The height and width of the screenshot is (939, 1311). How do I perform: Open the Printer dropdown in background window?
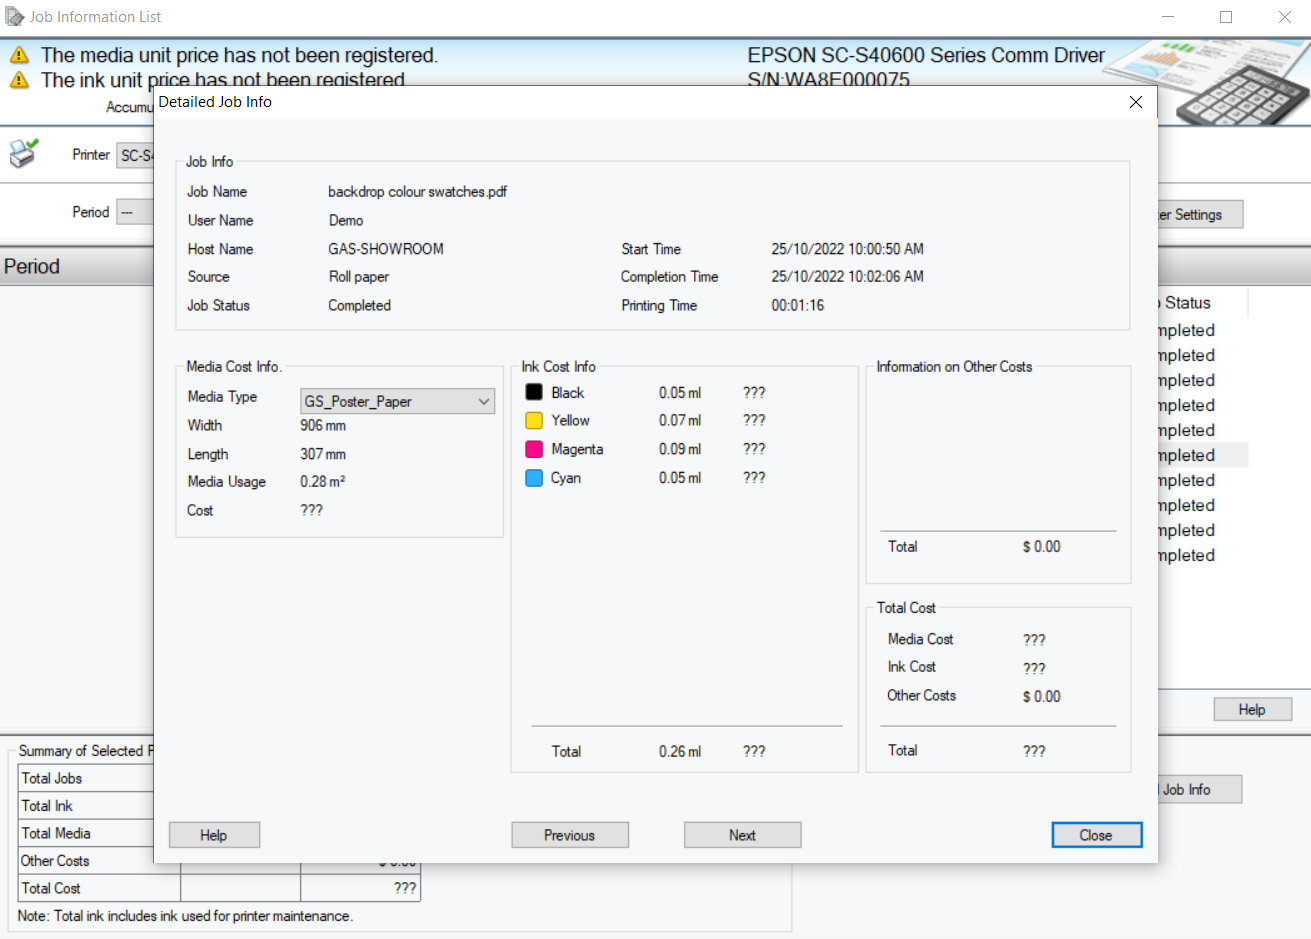pyautogui.click(x=135, y=155)
